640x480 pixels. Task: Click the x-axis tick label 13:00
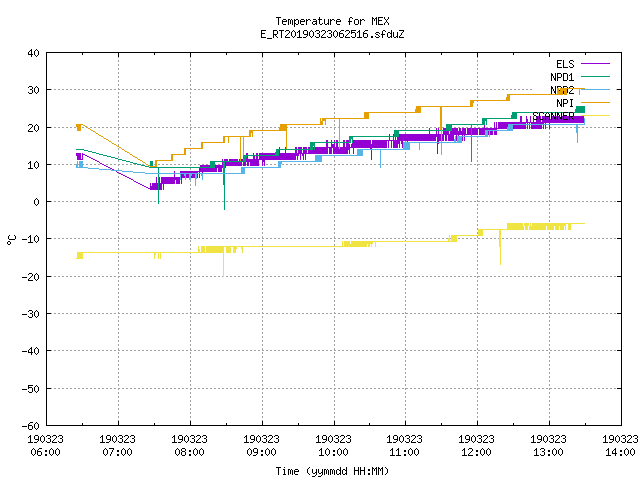coord(548,452)
